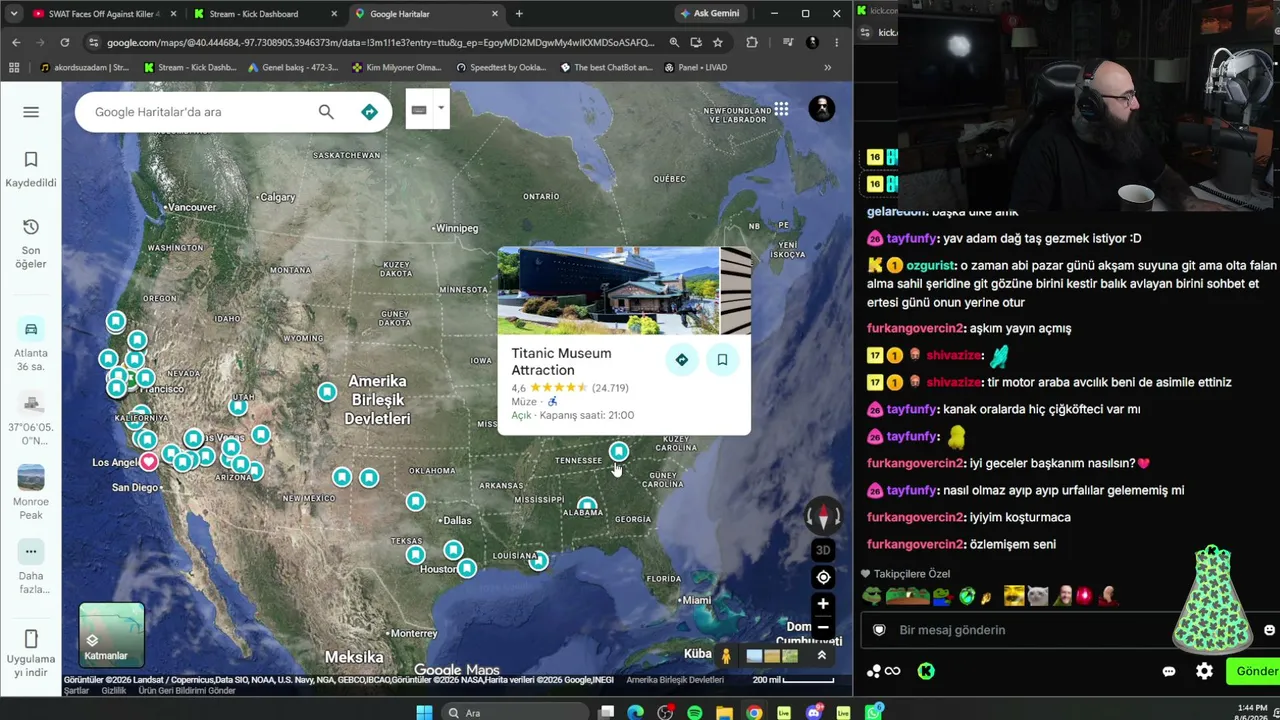
Task: Open The best ChatBot bookmark
Action: 606,68
